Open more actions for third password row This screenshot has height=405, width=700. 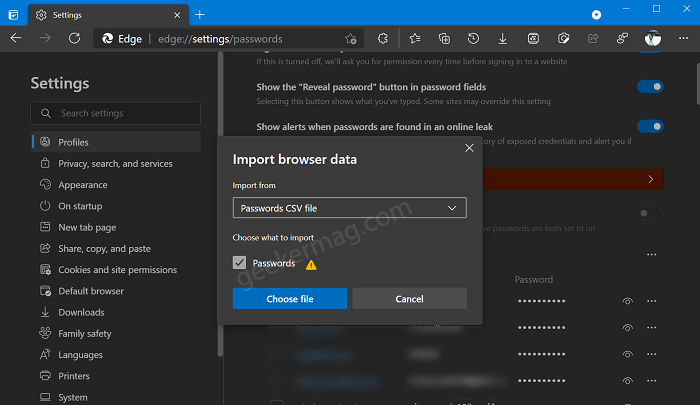coord(652,354)
